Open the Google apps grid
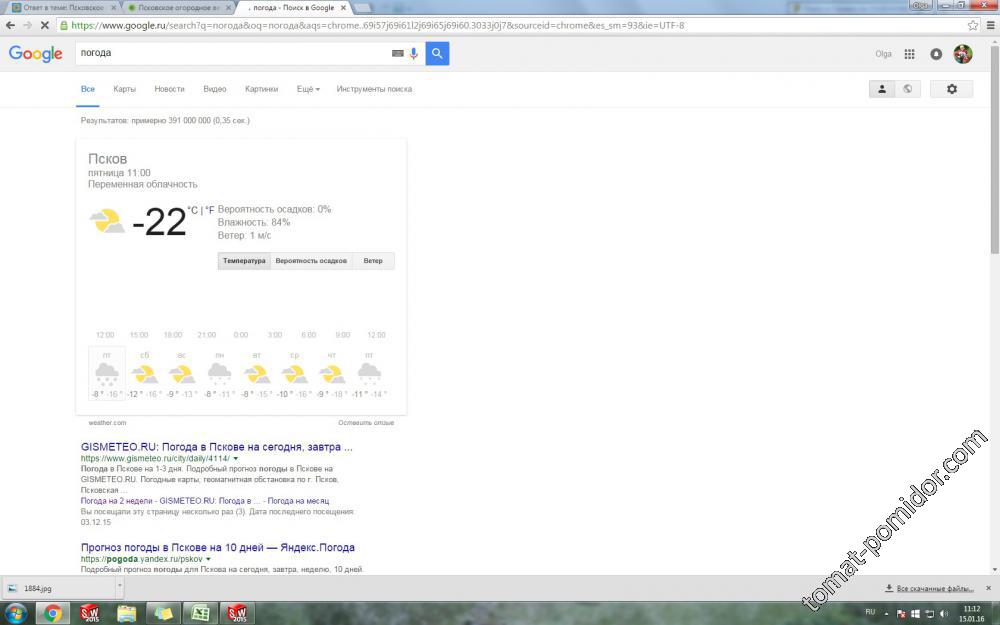 909,54
